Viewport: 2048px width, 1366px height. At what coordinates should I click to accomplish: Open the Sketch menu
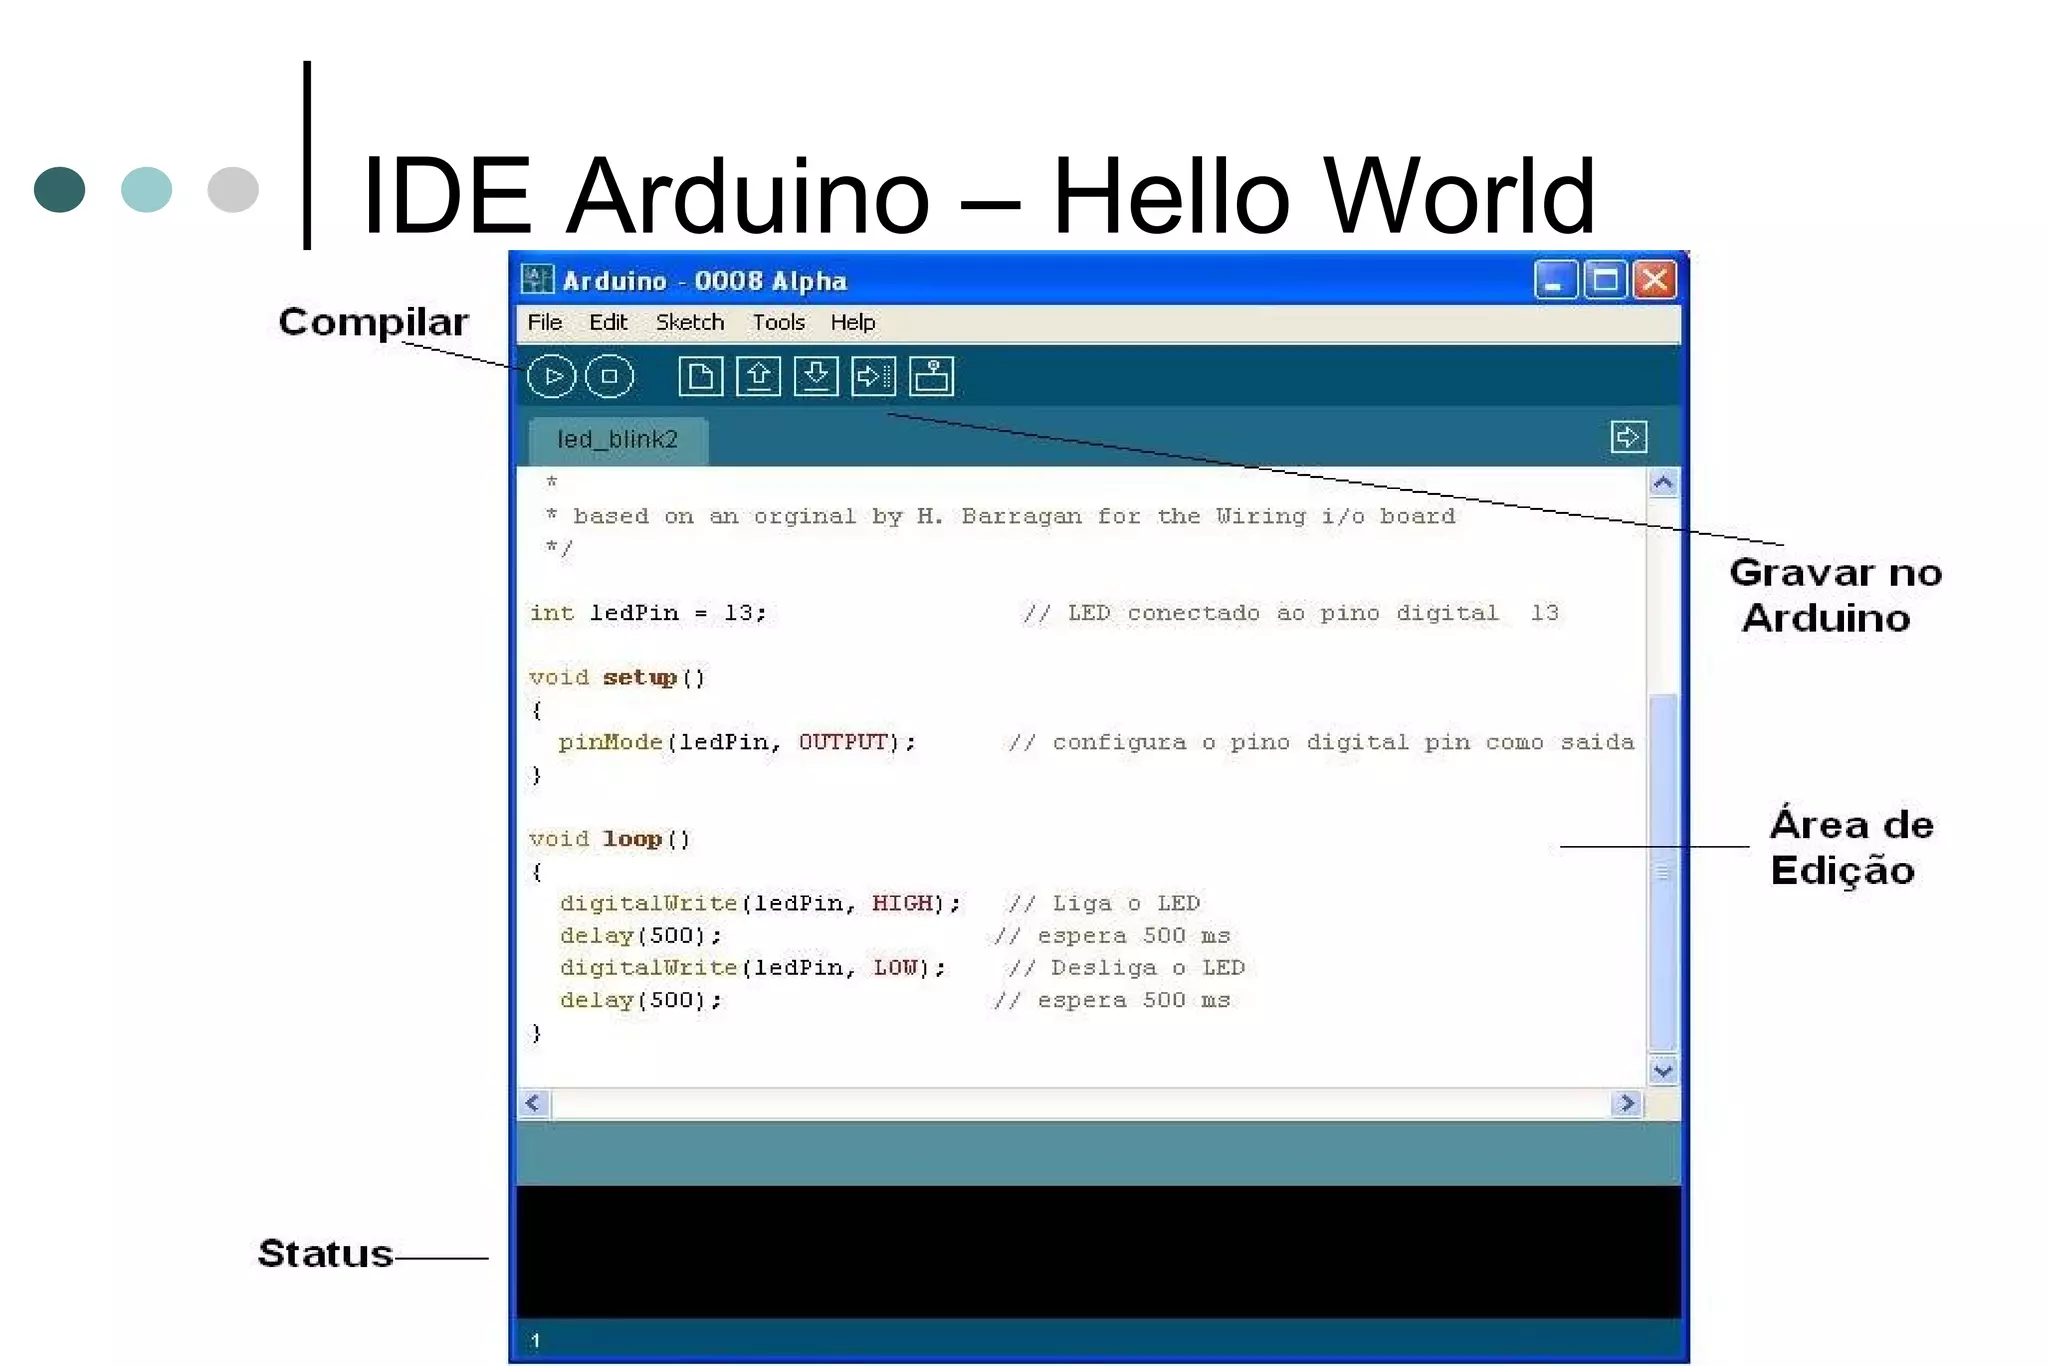[690, 322]
